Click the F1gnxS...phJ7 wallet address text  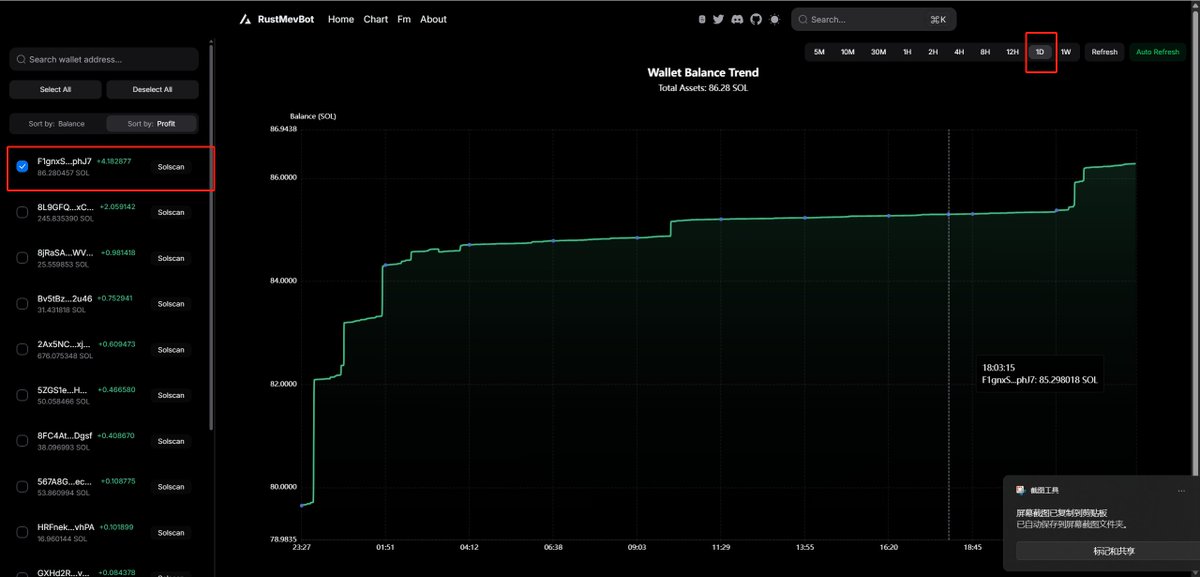point(64,161)
